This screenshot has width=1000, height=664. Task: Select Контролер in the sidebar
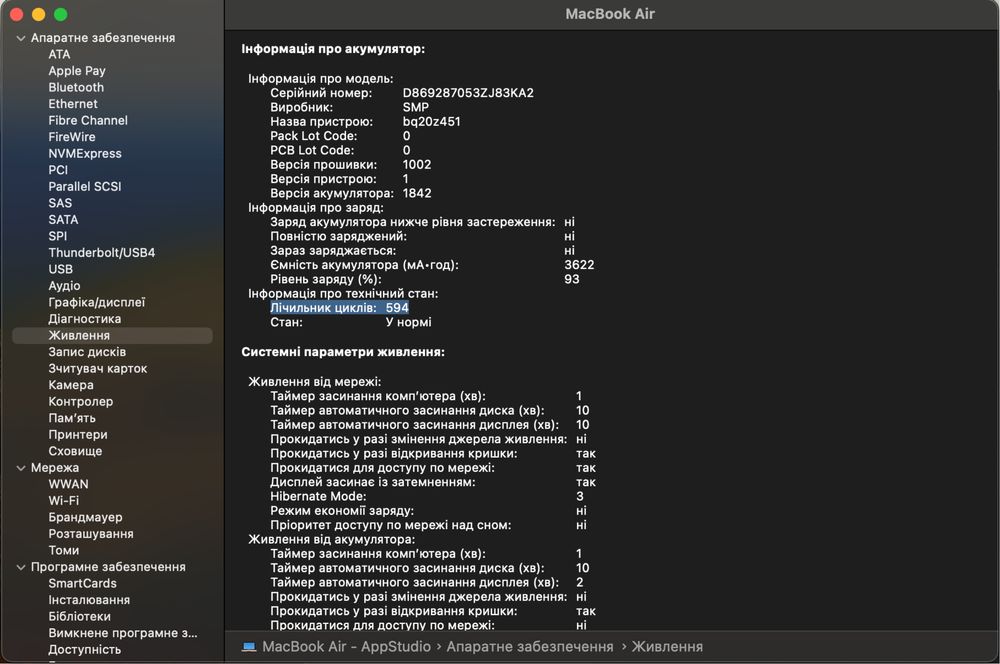80,402
